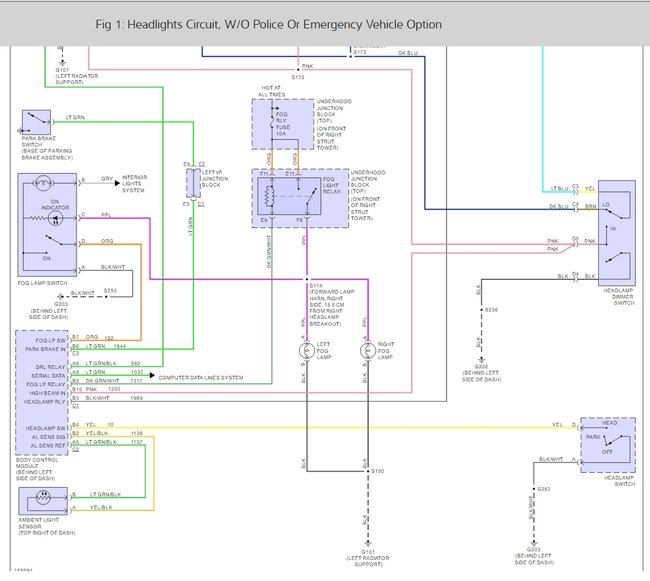Click the DK GRN/WHT 1317 wire label
Screen dimensions: 650x581
point(114,380)
